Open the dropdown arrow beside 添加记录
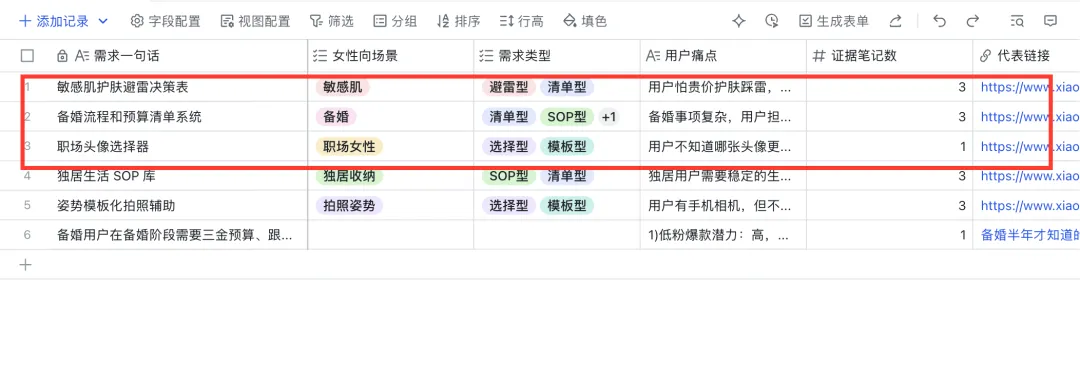 [103, 21]
